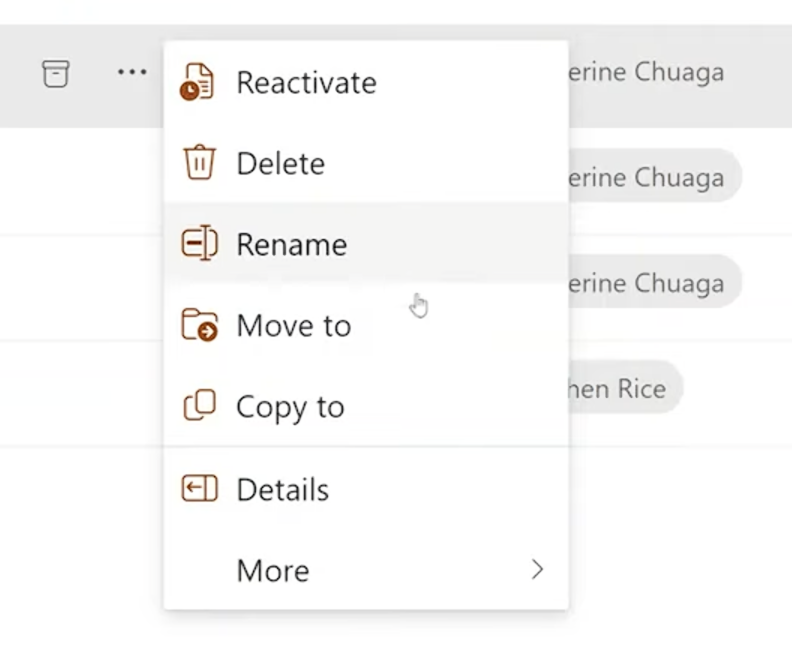
Task: Select Copy to in the context menu
Action: pyautogui.click(x=366, y=406)
